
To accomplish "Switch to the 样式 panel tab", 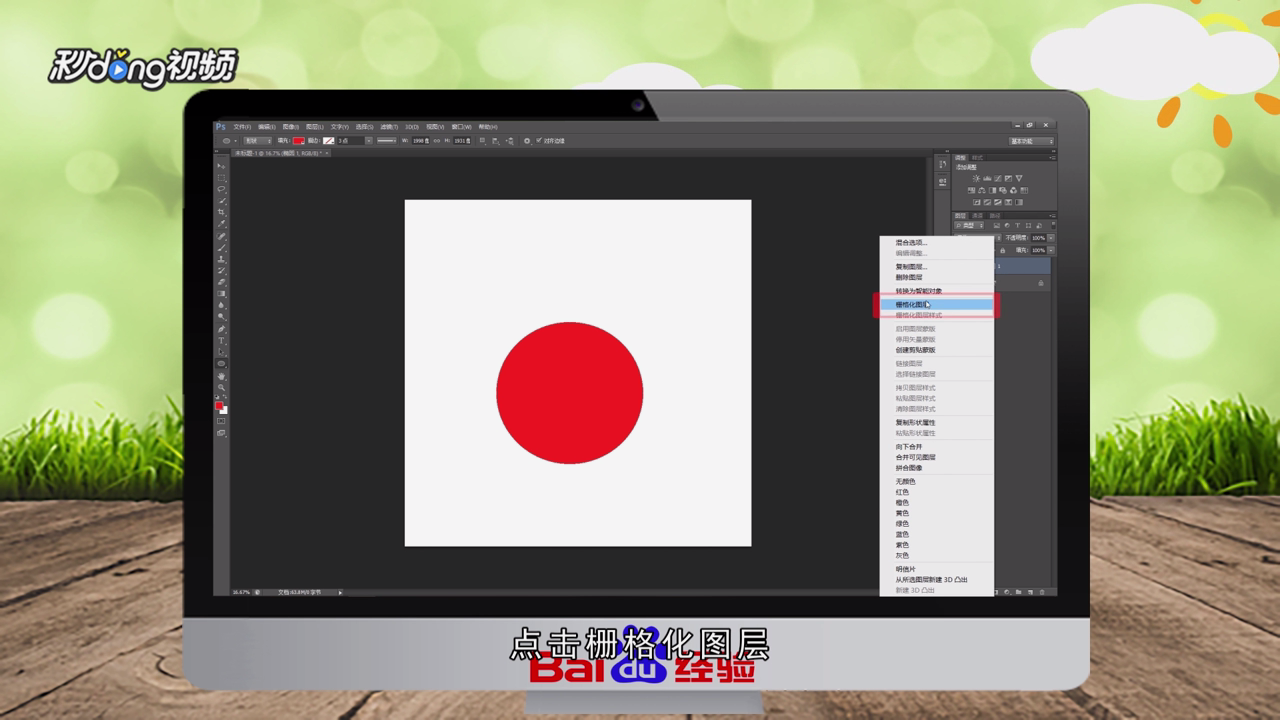I will (977, 157).
